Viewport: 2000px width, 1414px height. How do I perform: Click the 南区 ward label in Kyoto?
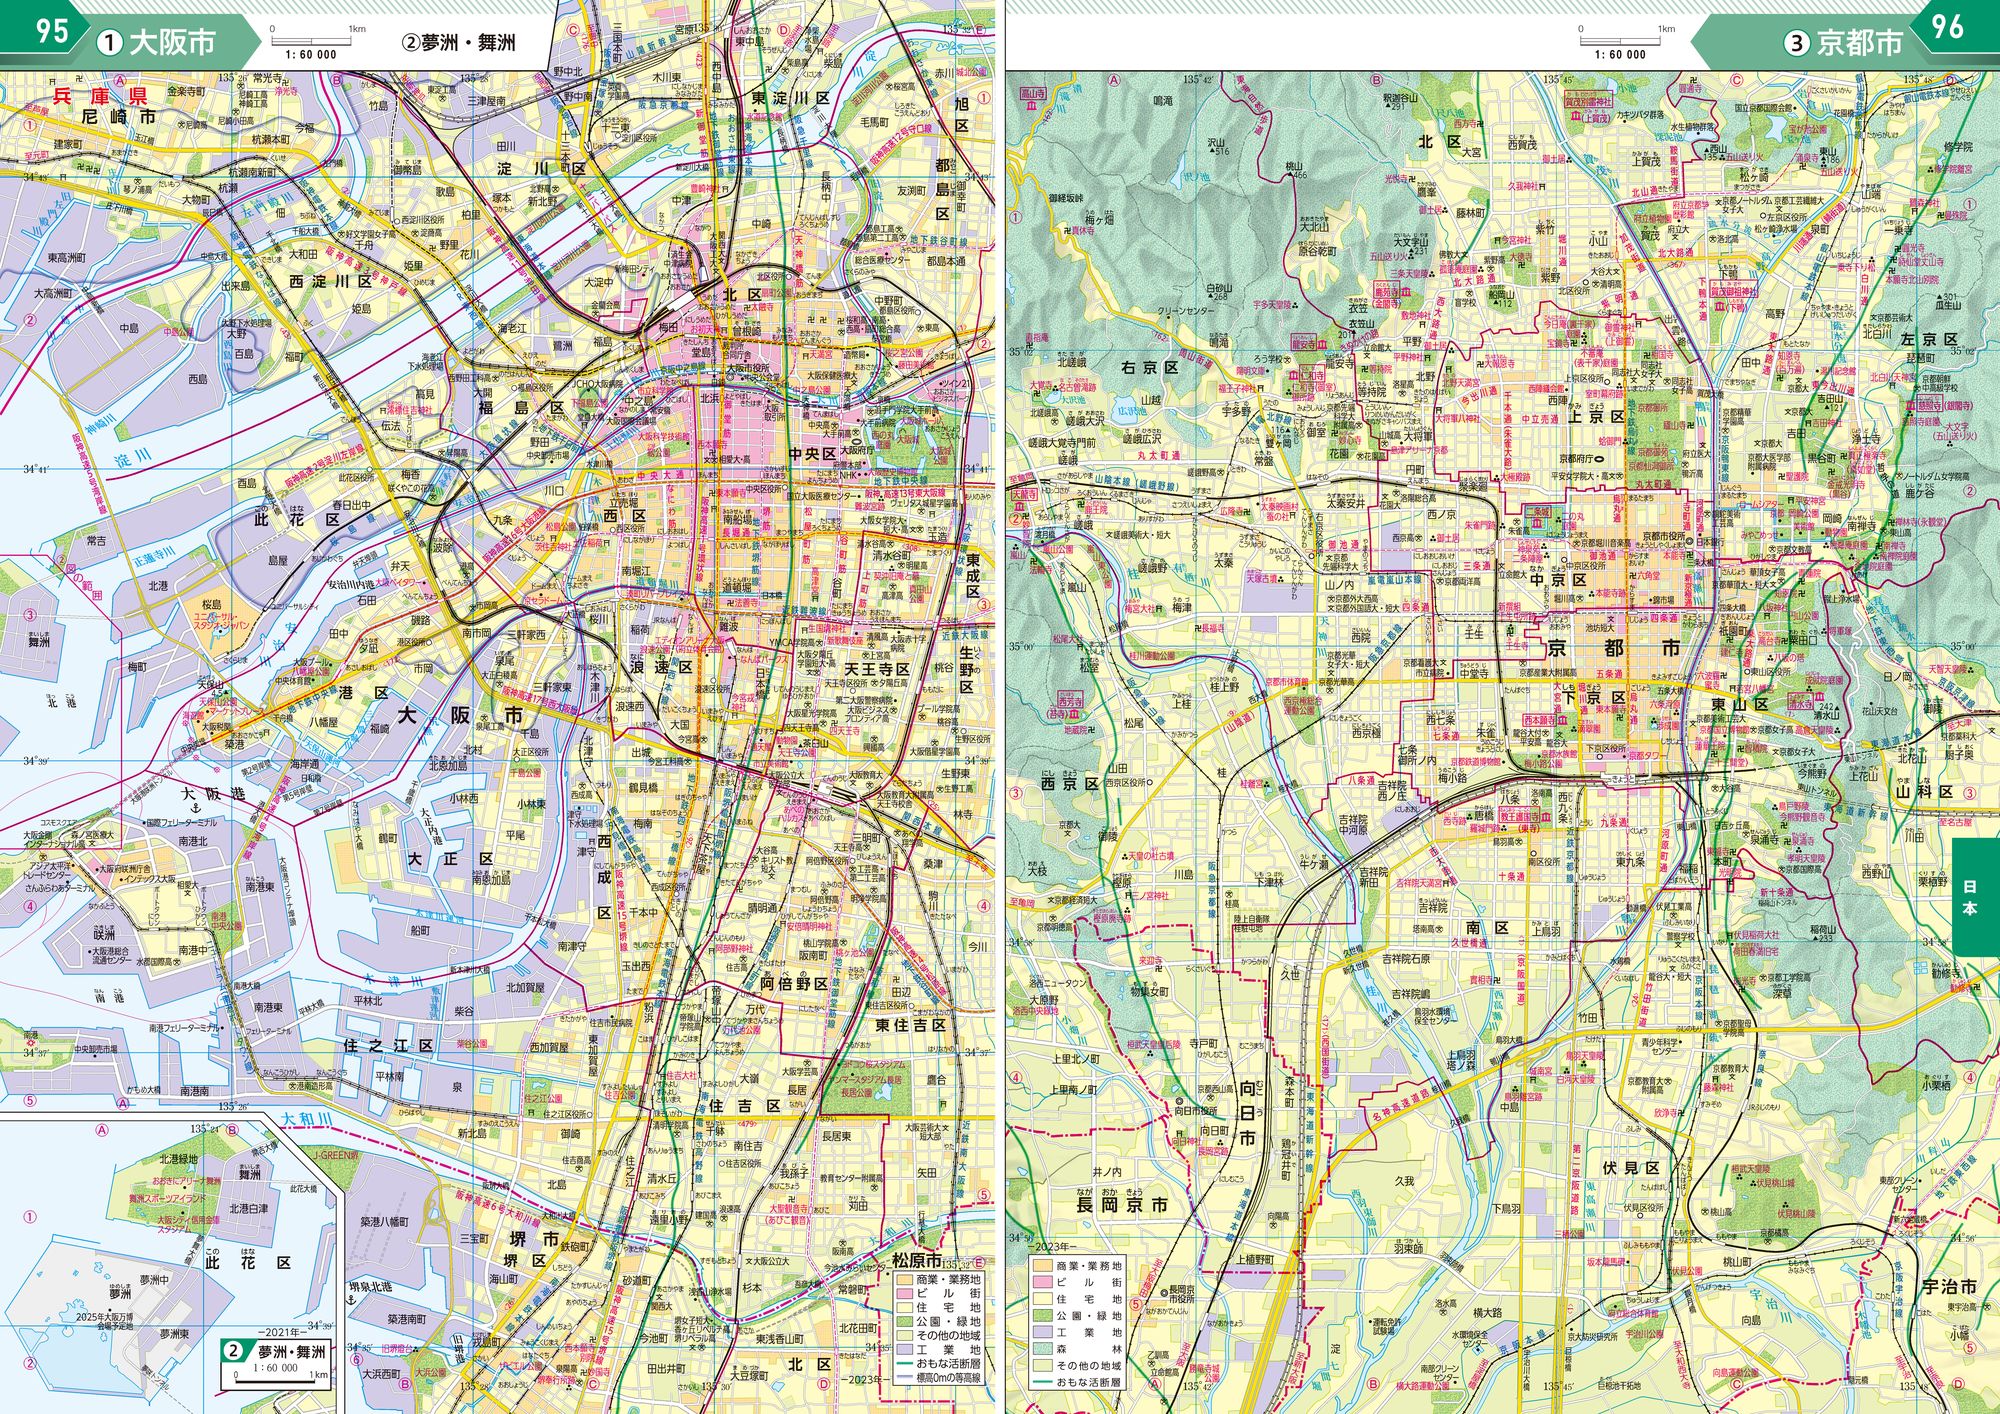click(x=1486, y=929)
